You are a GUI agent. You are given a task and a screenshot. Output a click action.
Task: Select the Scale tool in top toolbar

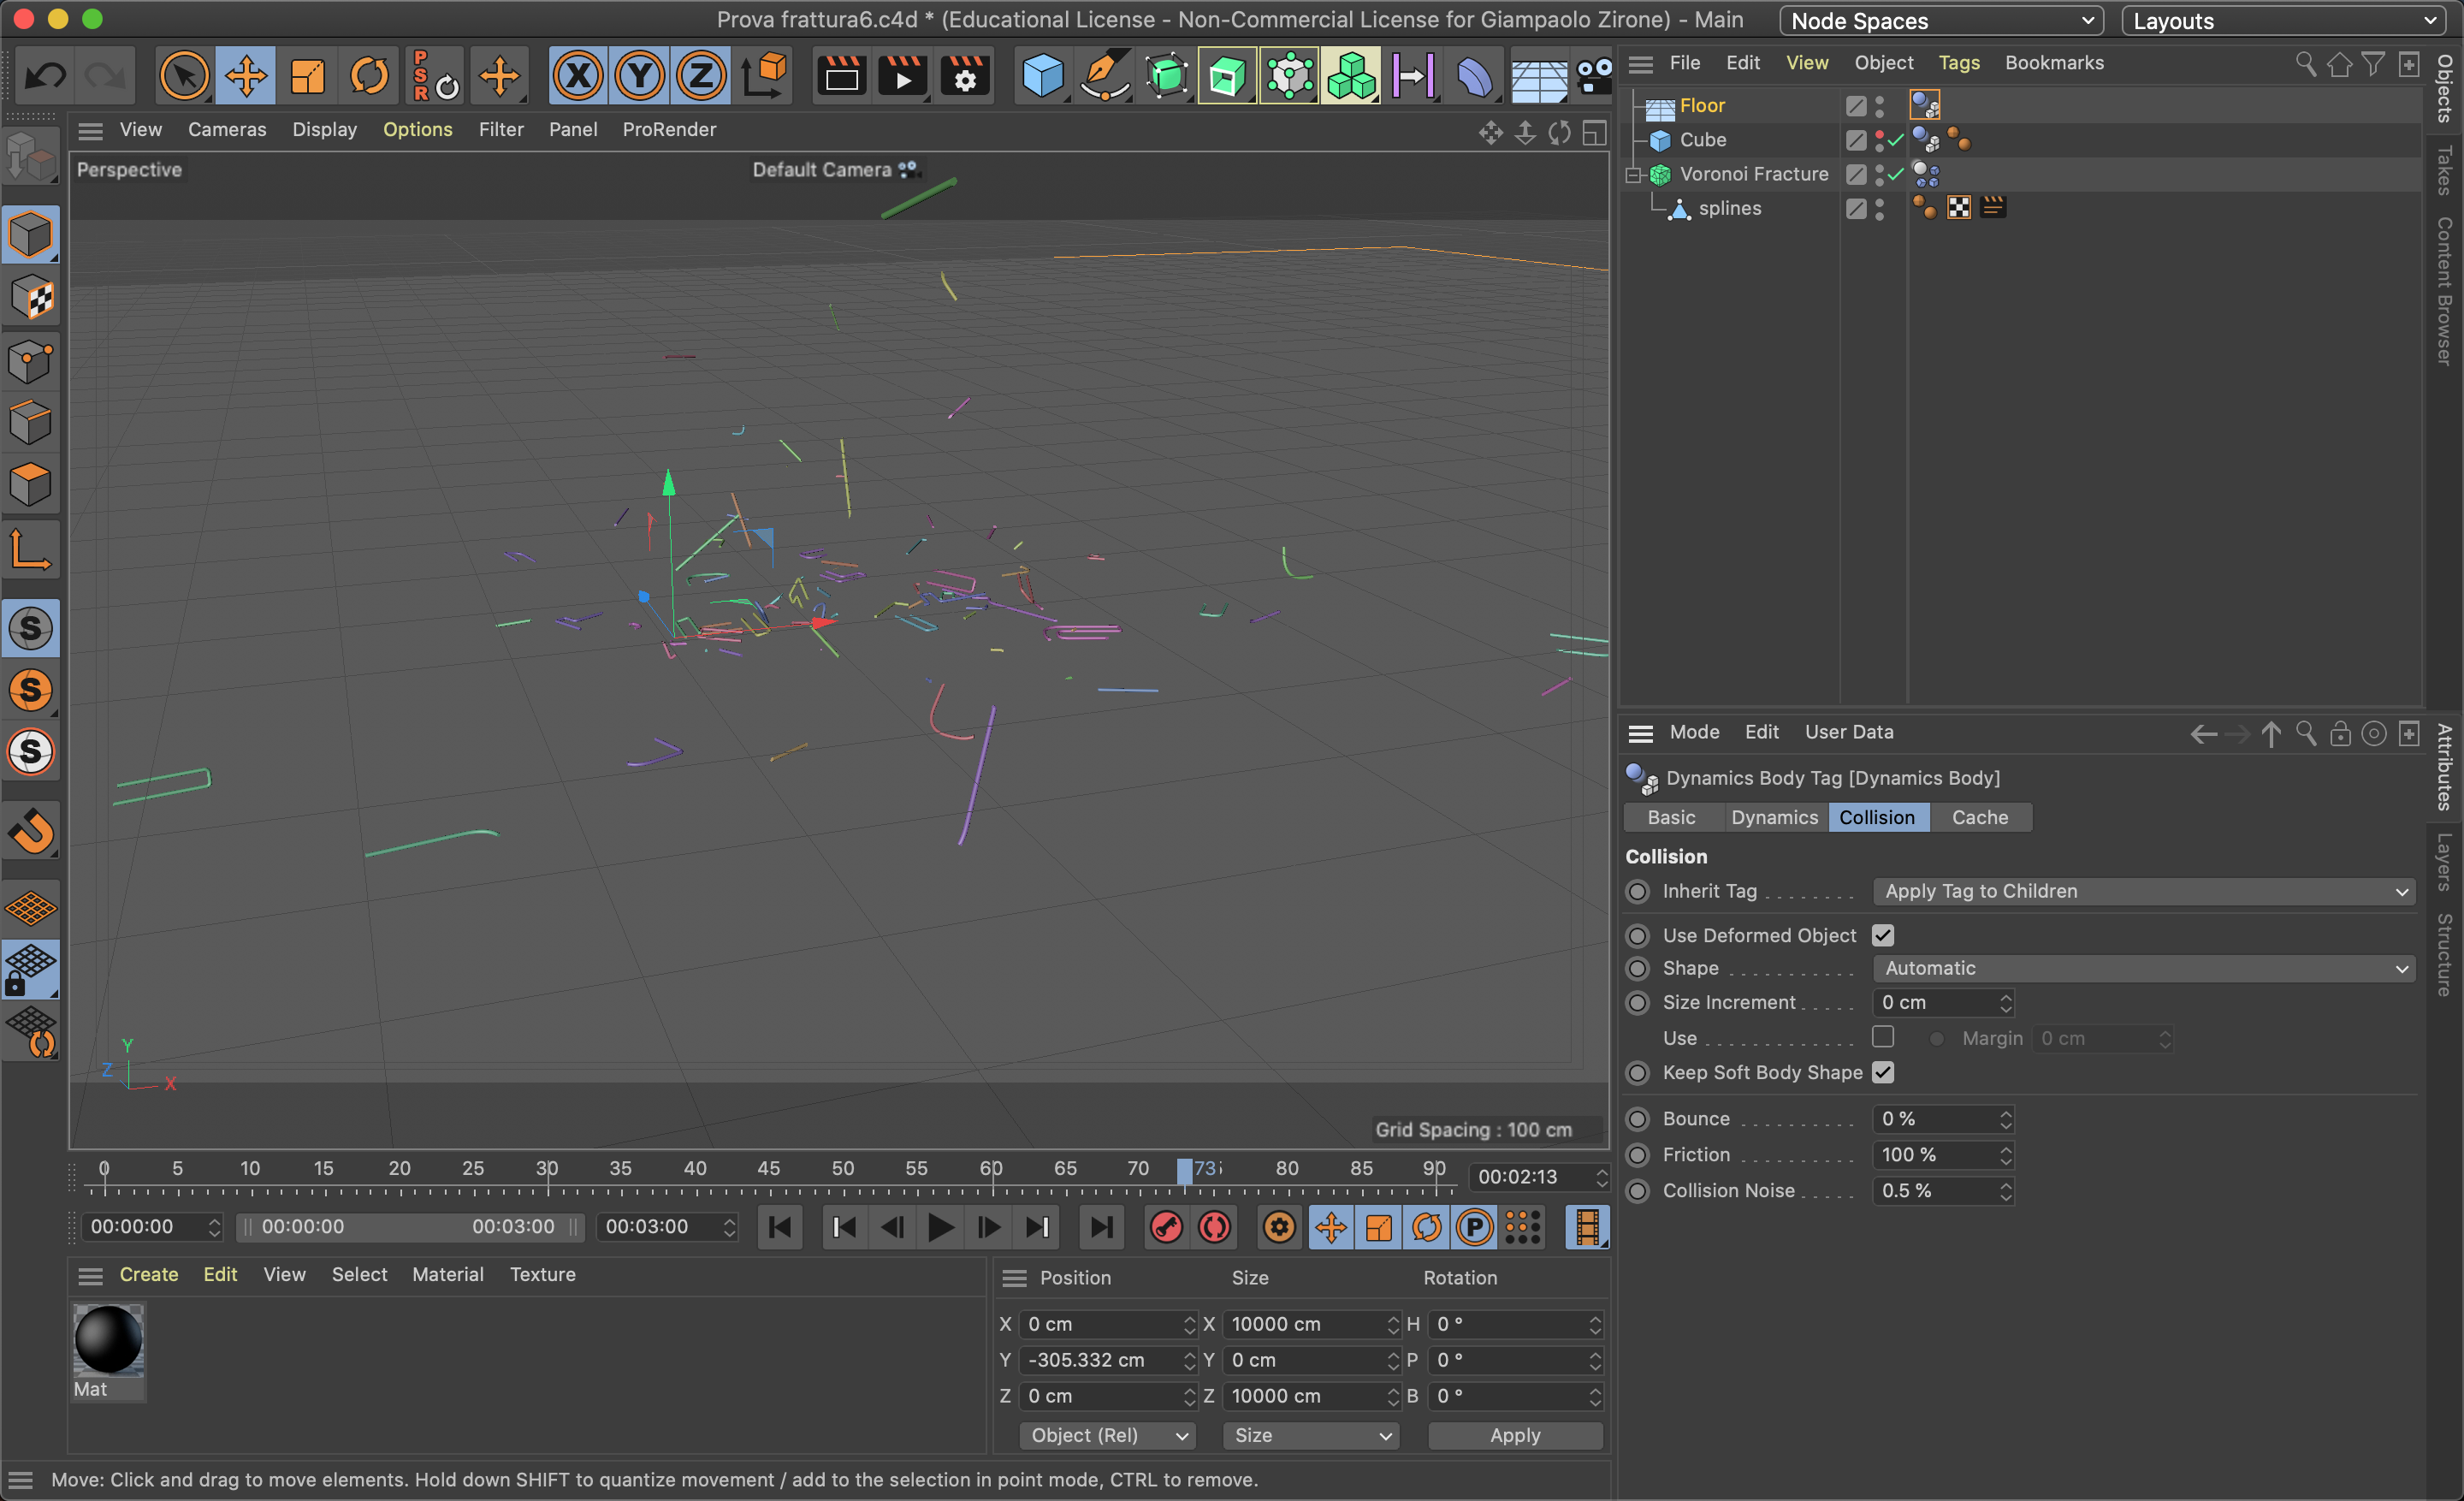coord(308,75)
